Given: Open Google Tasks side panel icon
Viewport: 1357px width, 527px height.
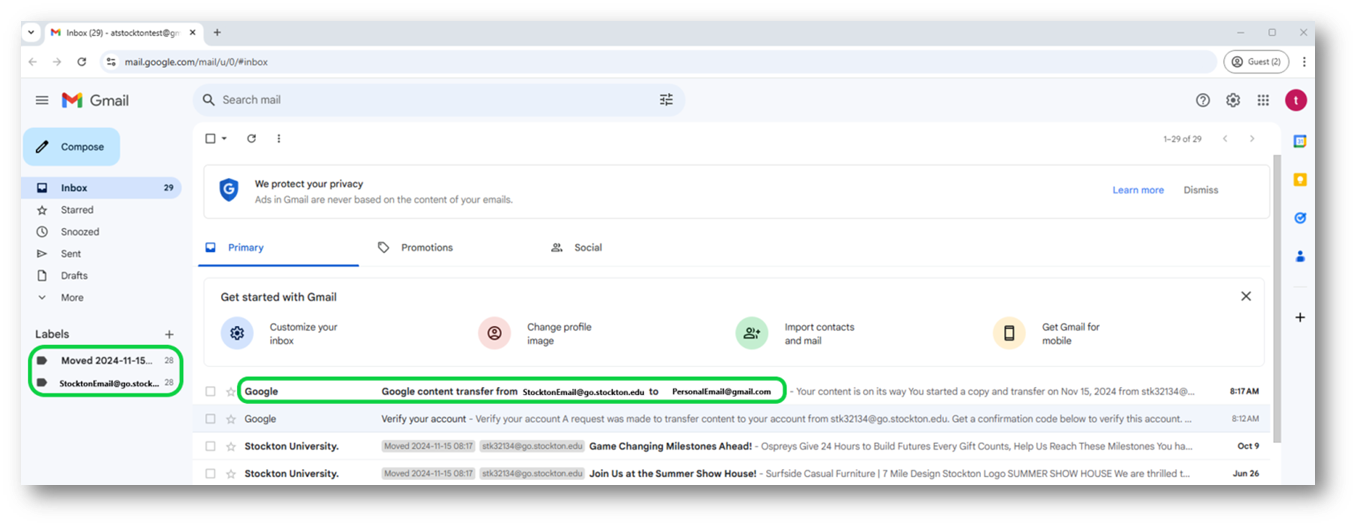Looking at the screenshot, I should [x=1300, y=218].
